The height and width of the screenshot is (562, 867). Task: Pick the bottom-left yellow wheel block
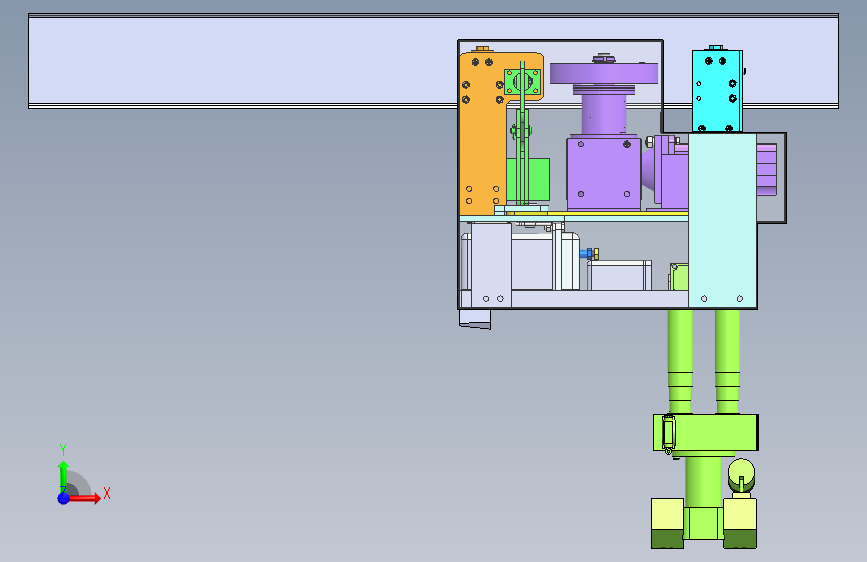[x=667, y=523]
